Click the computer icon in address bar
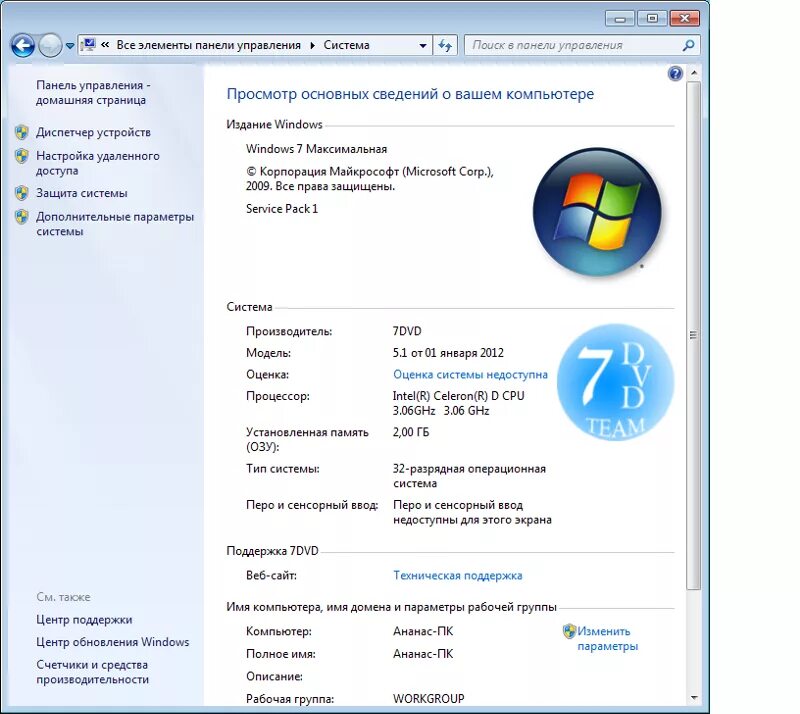 (88, 45)
